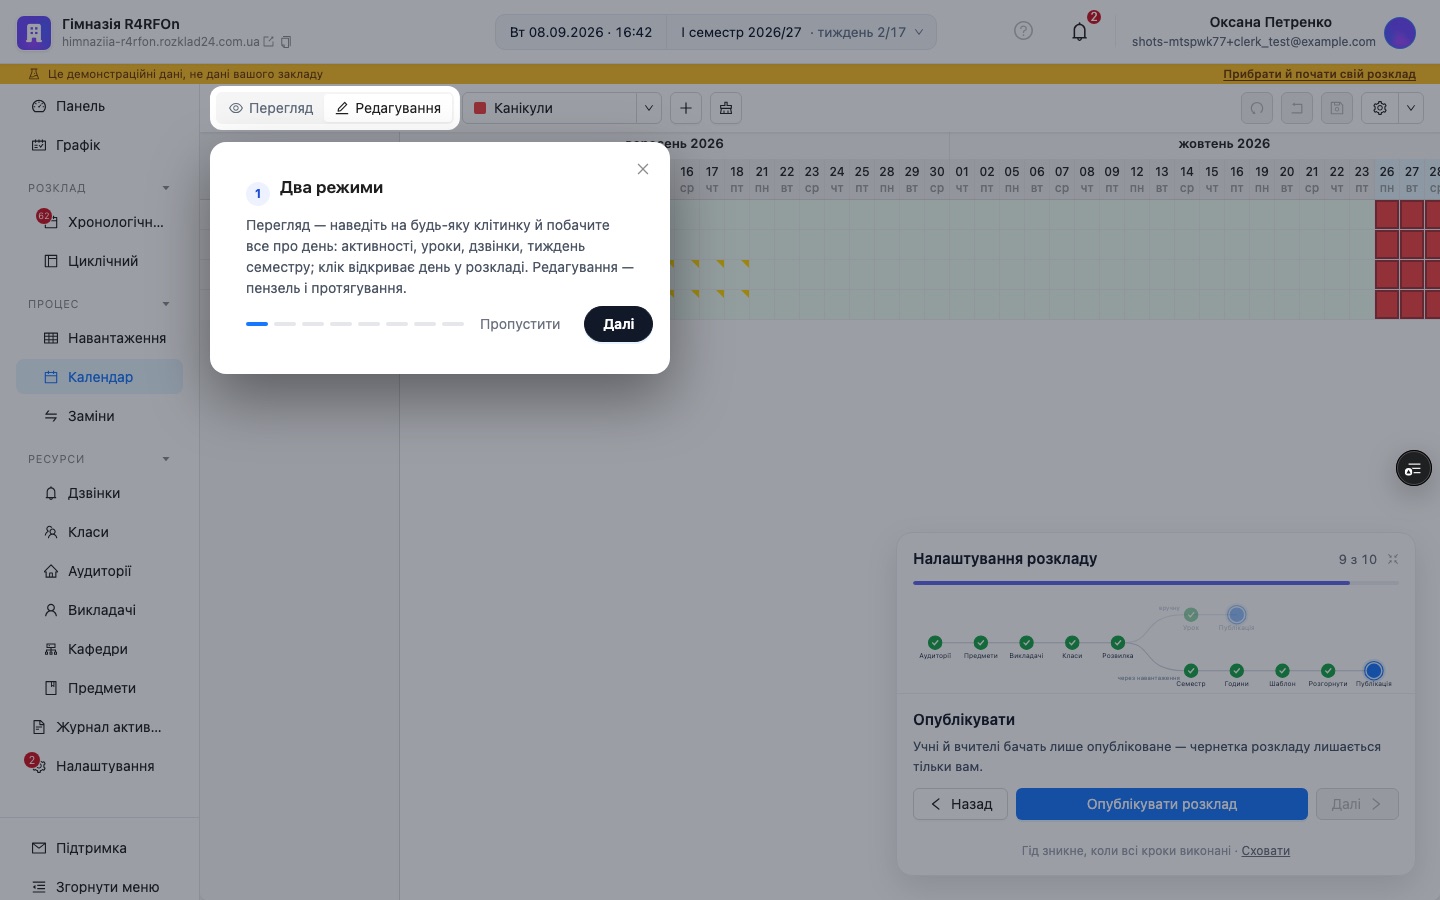Click Далі in the tour tooltip
This screenshot has height=900, width=1440.
coord(618,324)
